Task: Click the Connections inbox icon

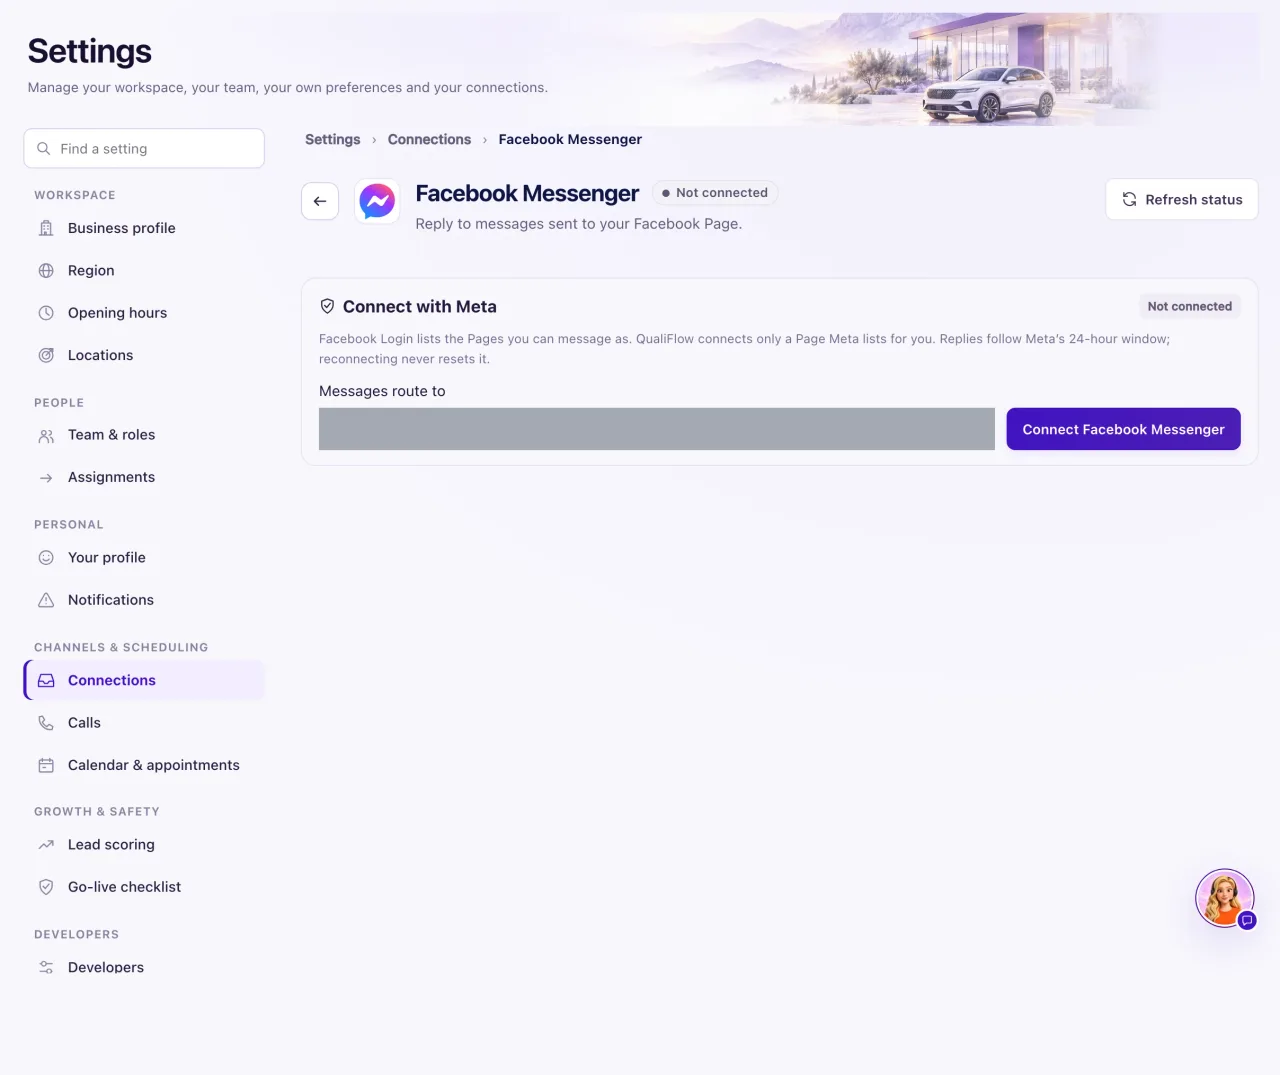Action: pos(46,680)
